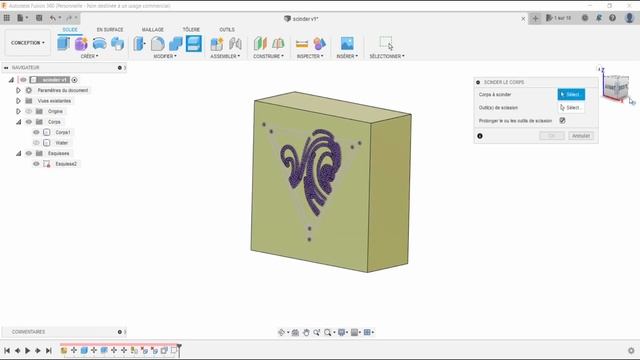Toggle visibility of the Corps folder

click(x=29, y=122)
